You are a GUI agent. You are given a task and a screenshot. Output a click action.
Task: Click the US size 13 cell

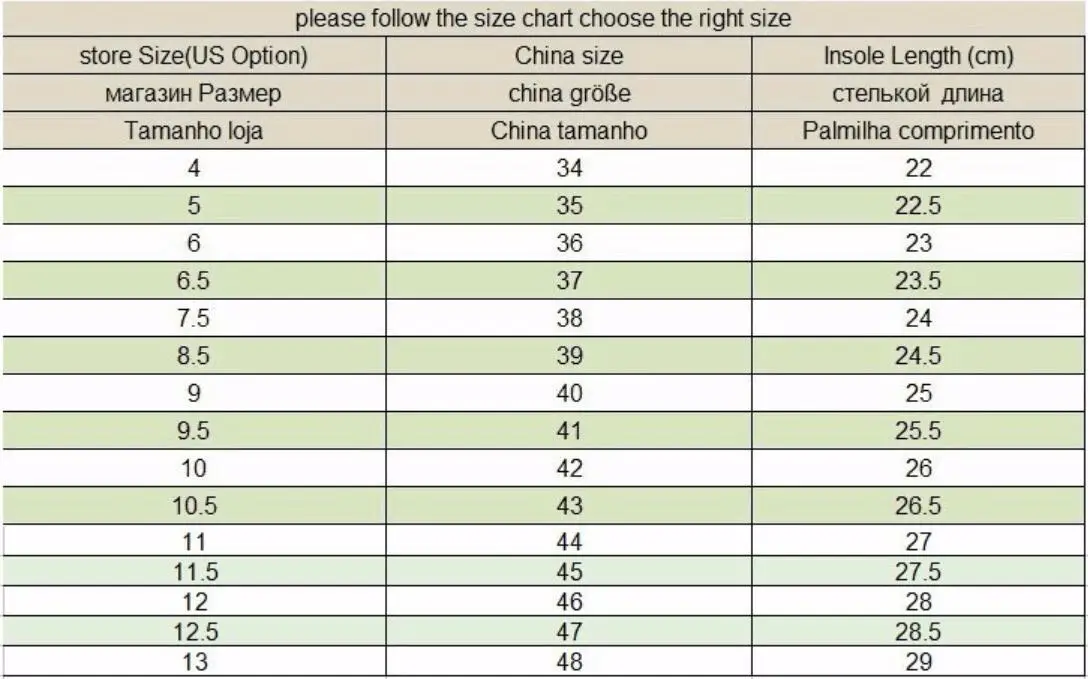194,661
